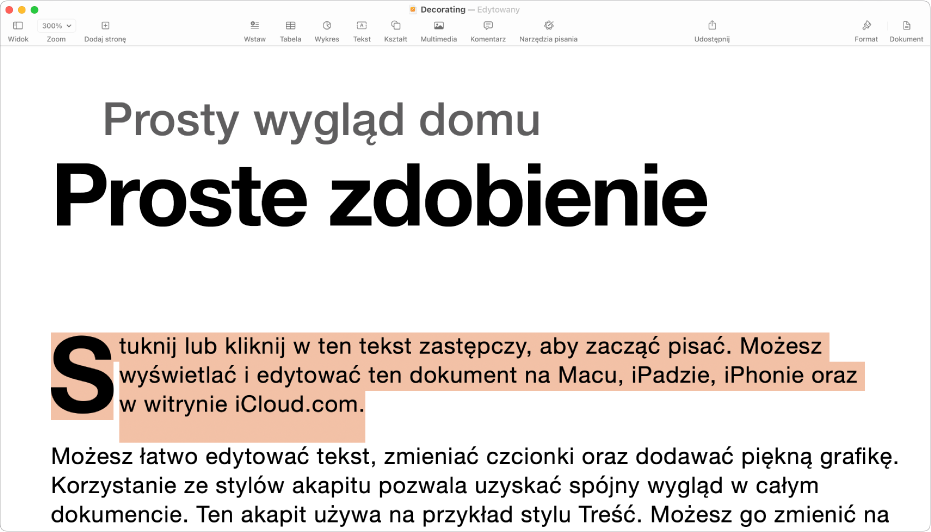
Task: Click the text 'w witrynie iCloud.com.'
Action: [242, 404]
